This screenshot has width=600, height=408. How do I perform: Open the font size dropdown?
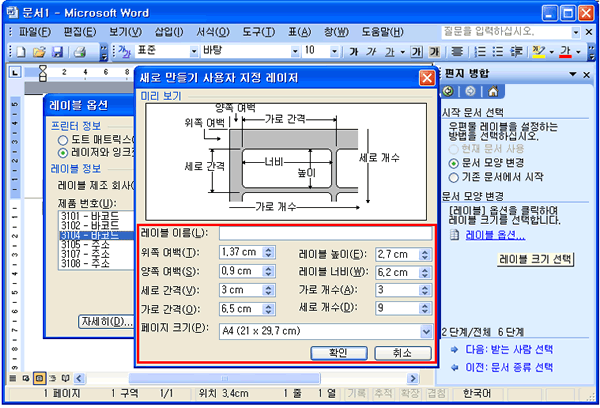click(334, 51)
